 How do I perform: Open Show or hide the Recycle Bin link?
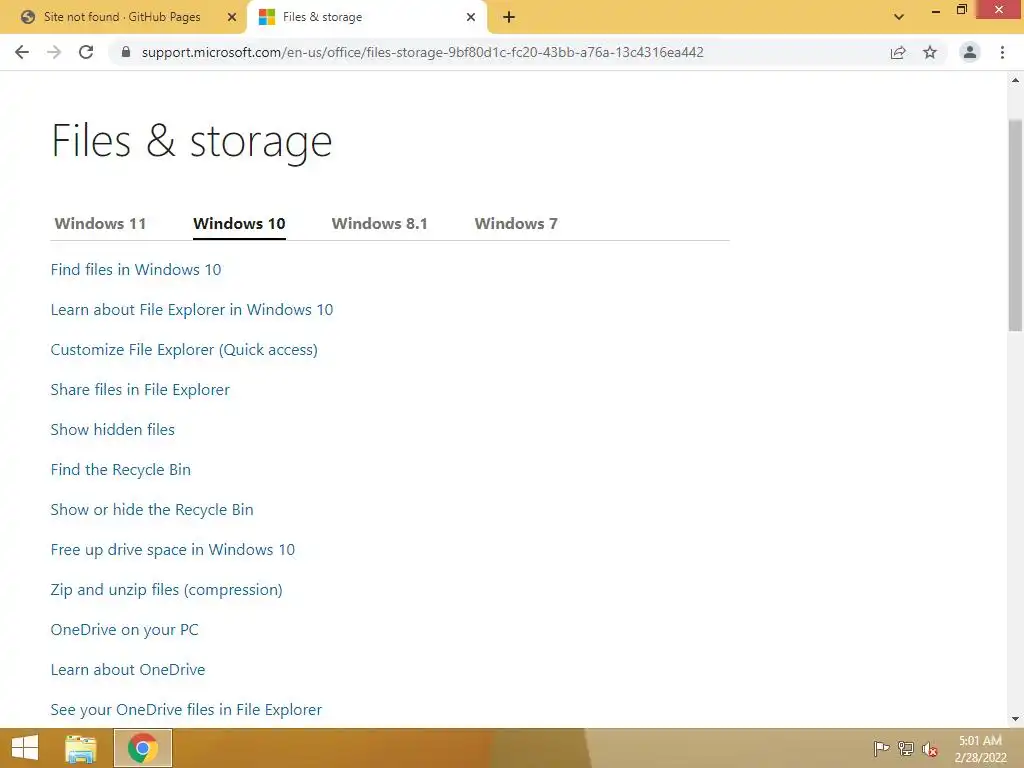point(152,509)
